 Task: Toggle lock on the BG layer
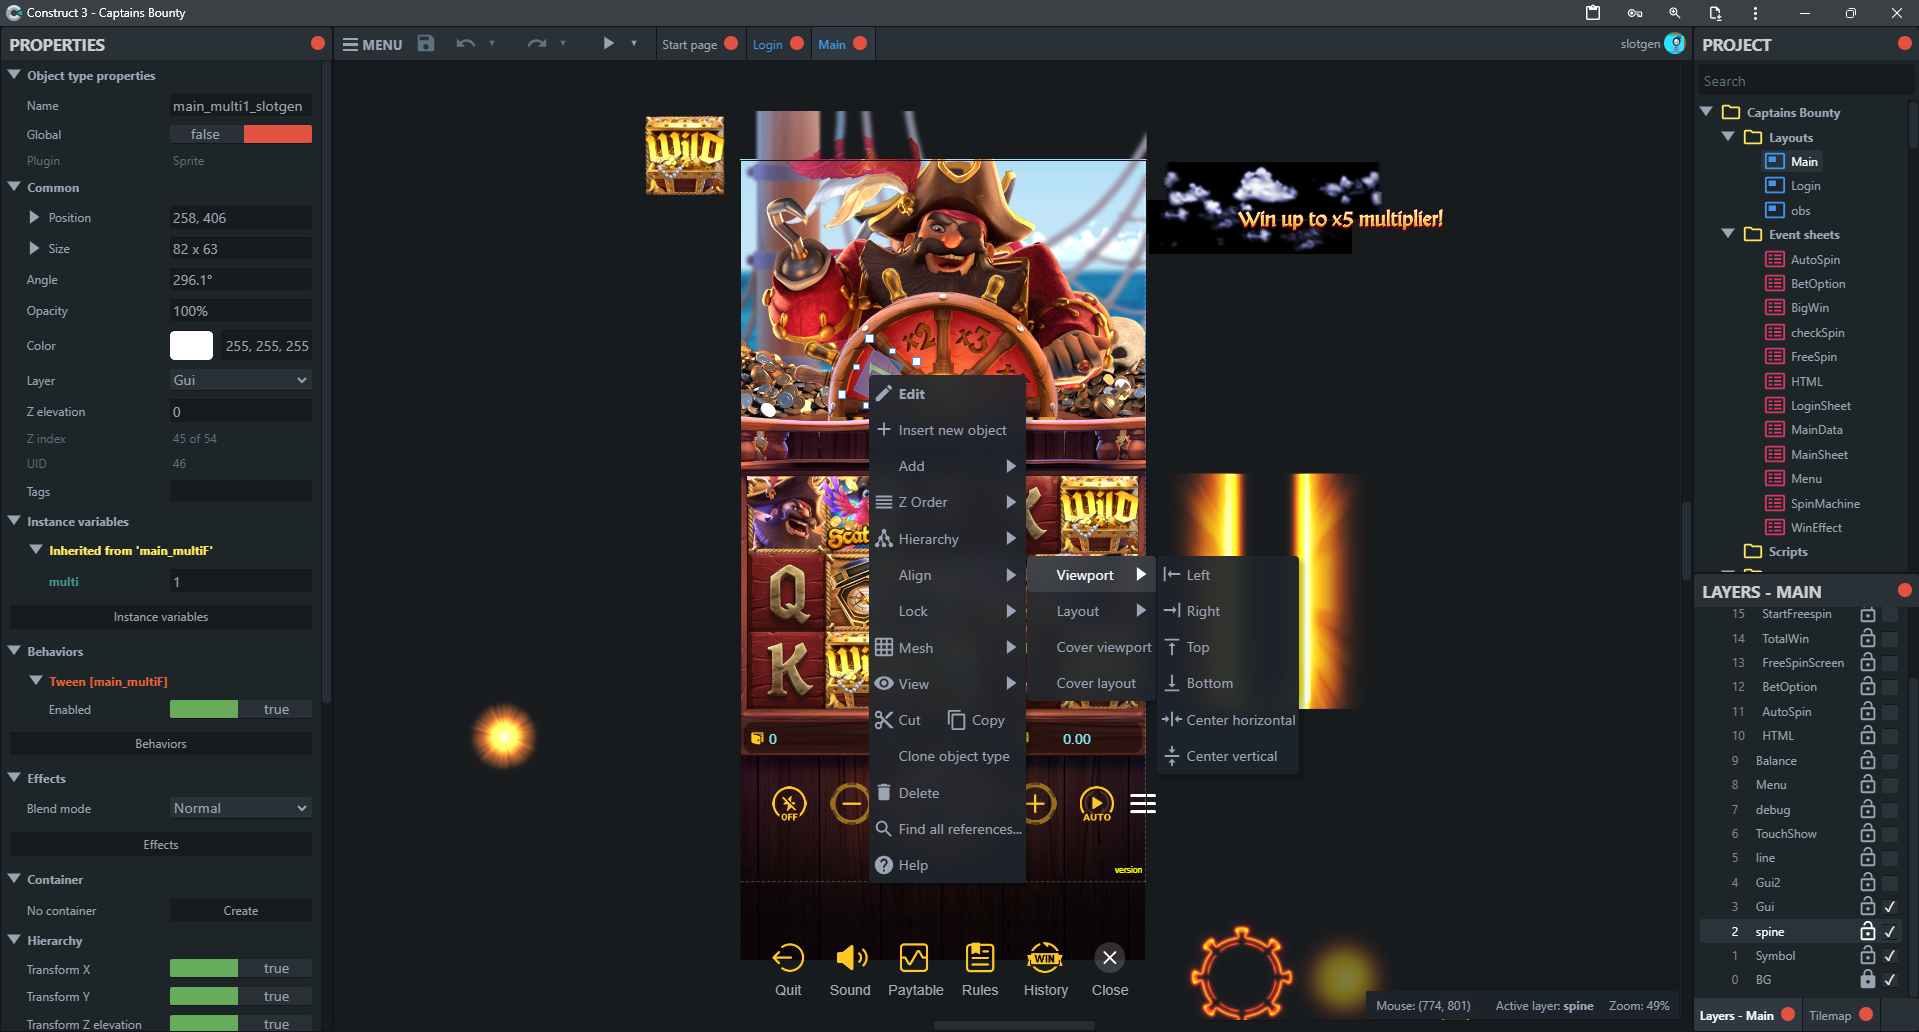(1867, 980)
